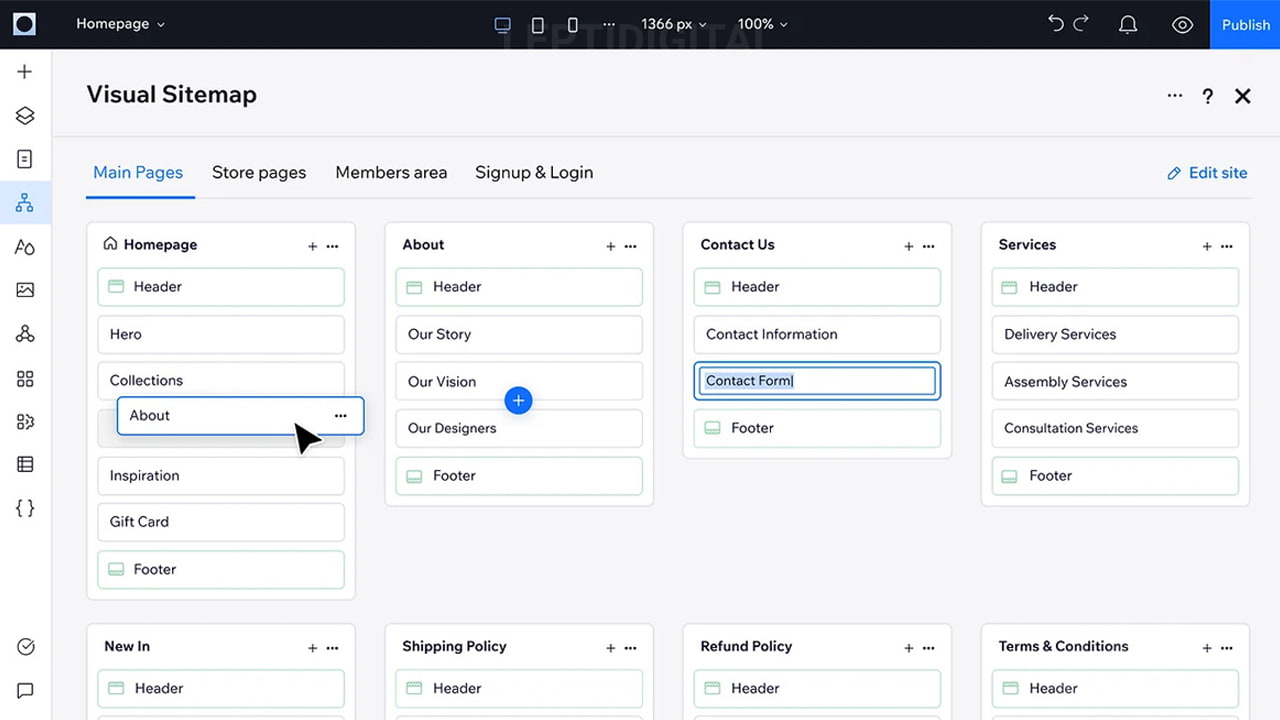Select the Contact Information section
This screenshot has height=720, width=1280.
pos(817,334)
